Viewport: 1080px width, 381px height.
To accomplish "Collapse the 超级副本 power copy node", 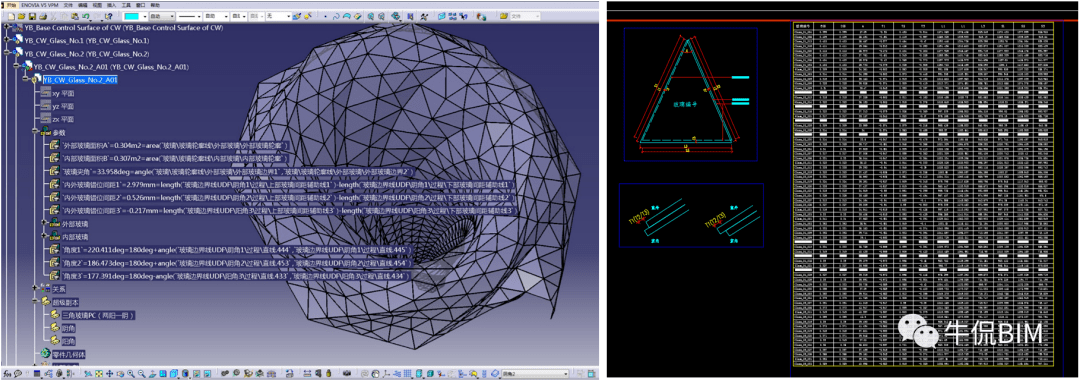I will (x=34, y=302).
